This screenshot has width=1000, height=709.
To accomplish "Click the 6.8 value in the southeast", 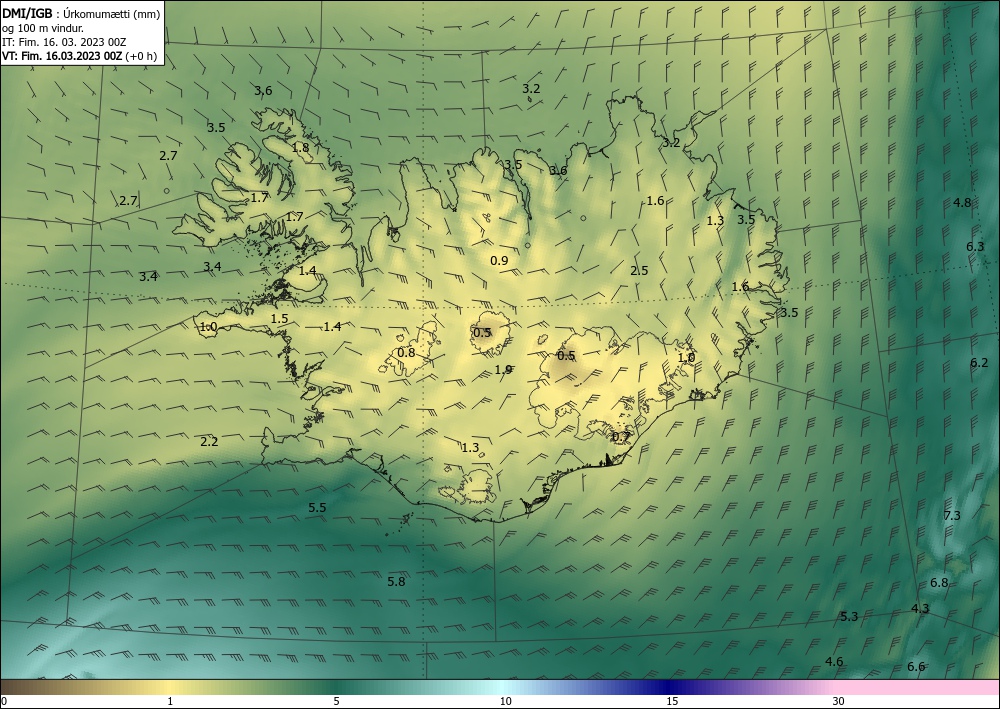I will [939, 582].
